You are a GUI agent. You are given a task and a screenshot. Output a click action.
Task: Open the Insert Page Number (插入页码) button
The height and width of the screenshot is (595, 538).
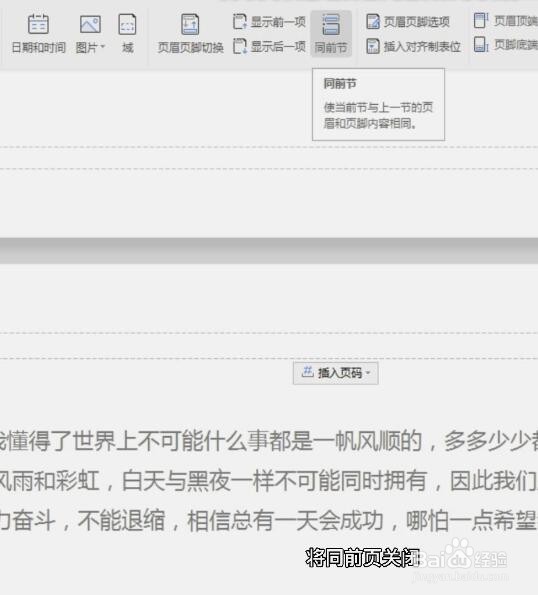(335, 373)
